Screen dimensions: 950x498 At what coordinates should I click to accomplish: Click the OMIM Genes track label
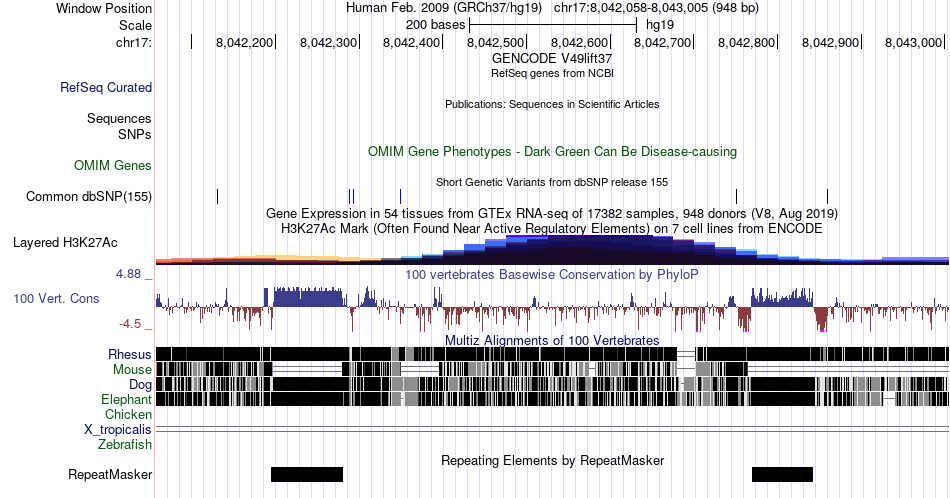[x=113, y=165]
